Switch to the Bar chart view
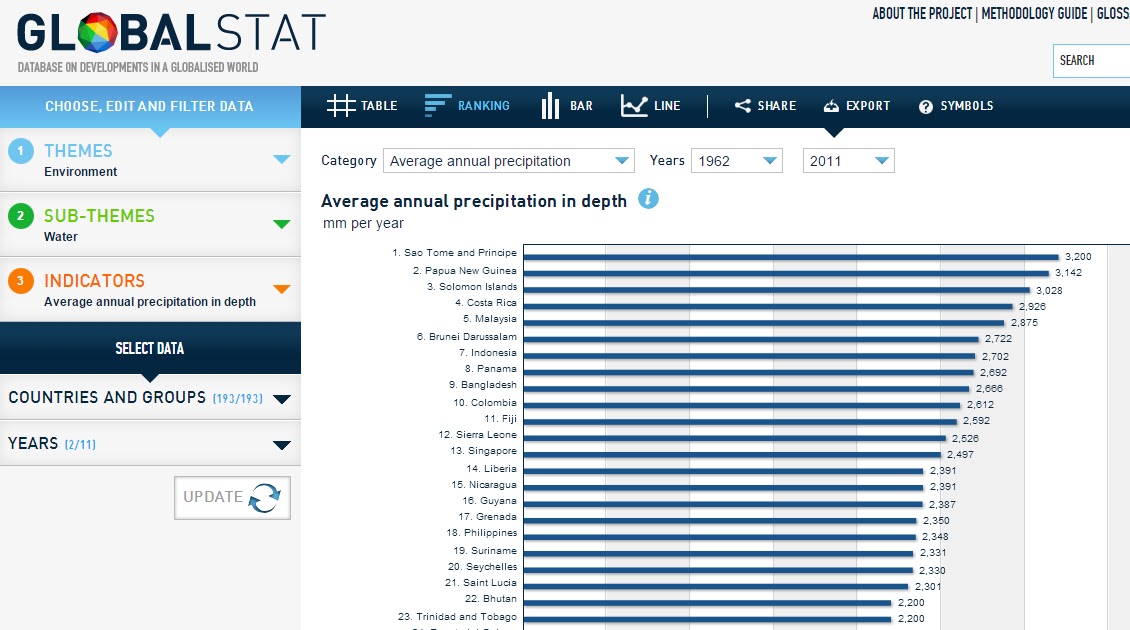 coord(566,106)
